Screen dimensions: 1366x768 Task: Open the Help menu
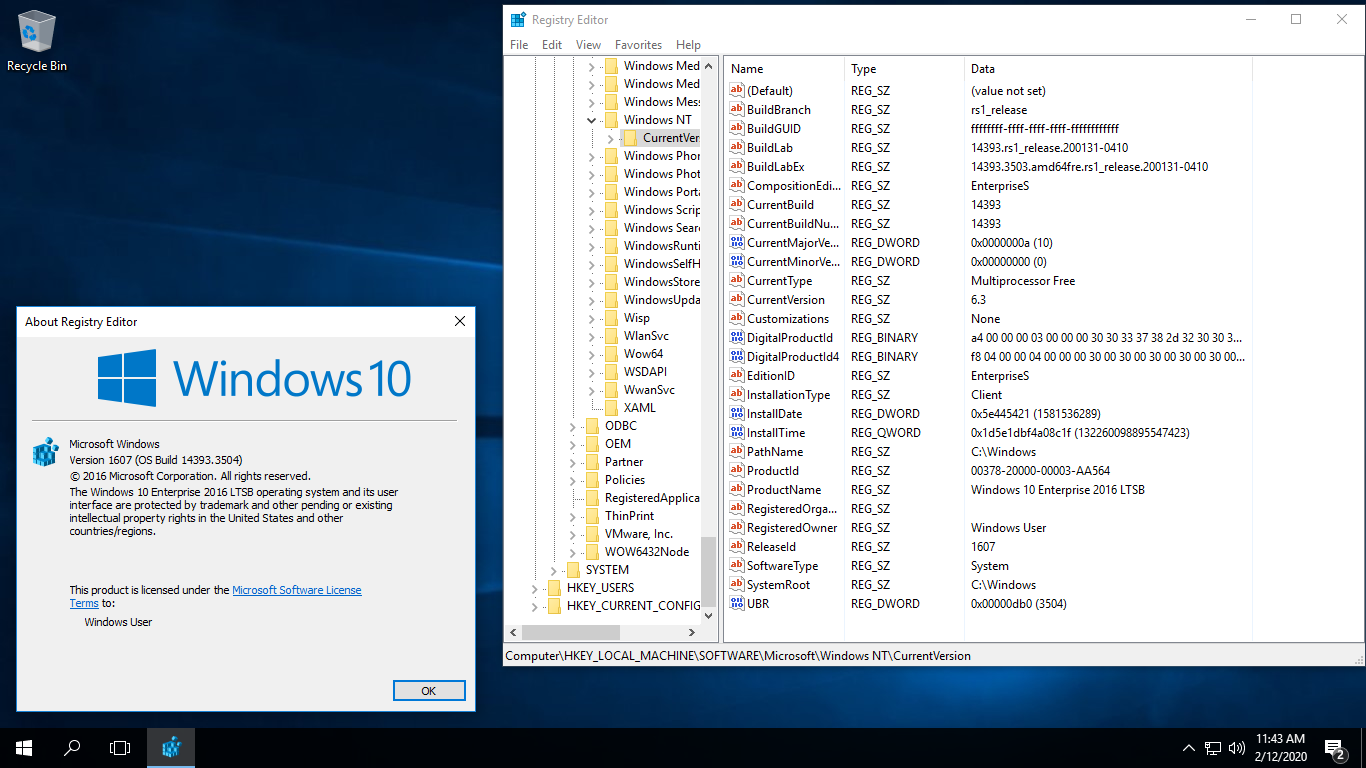pyautogui.click(x=688, y=45)
